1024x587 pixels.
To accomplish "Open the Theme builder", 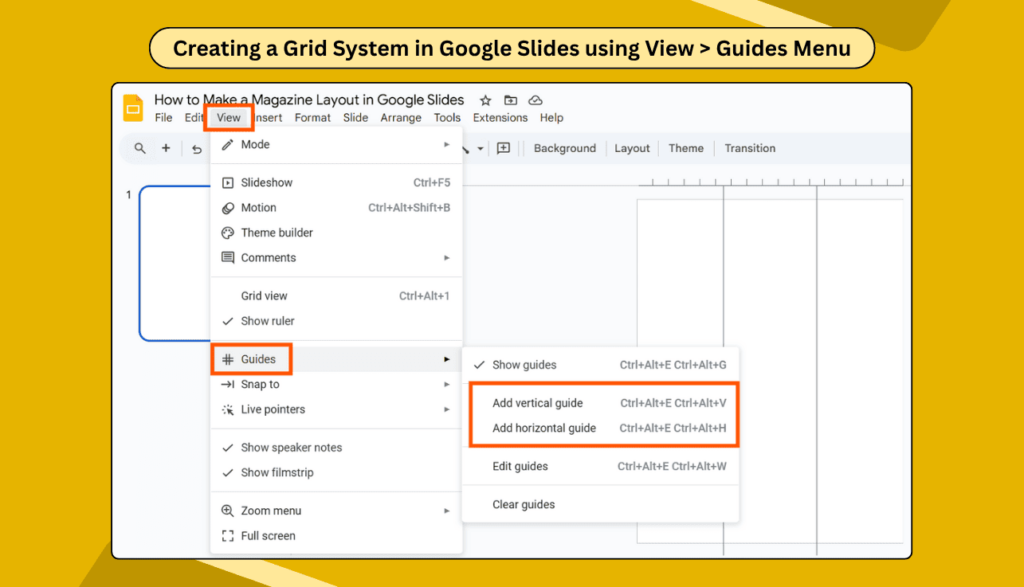I will click(x=268, y=232).
